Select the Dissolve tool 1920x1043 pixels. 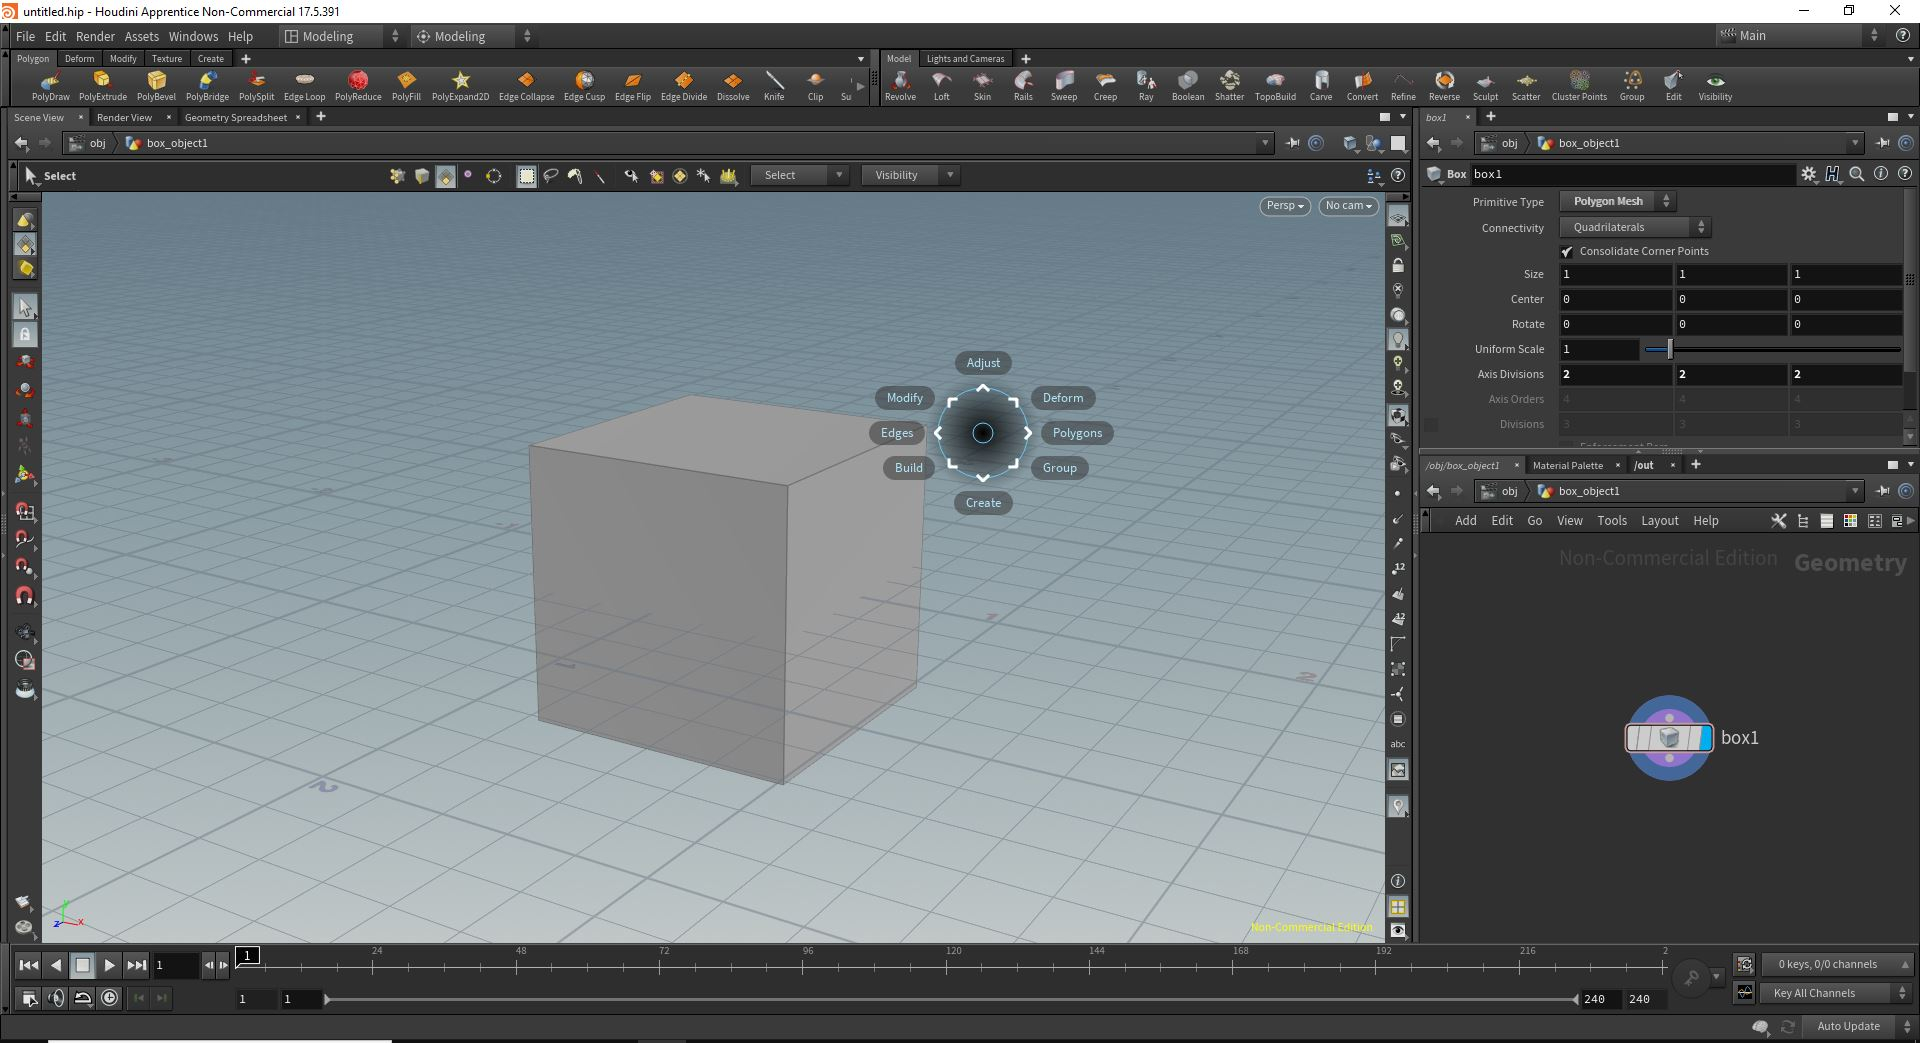point(733,86)
